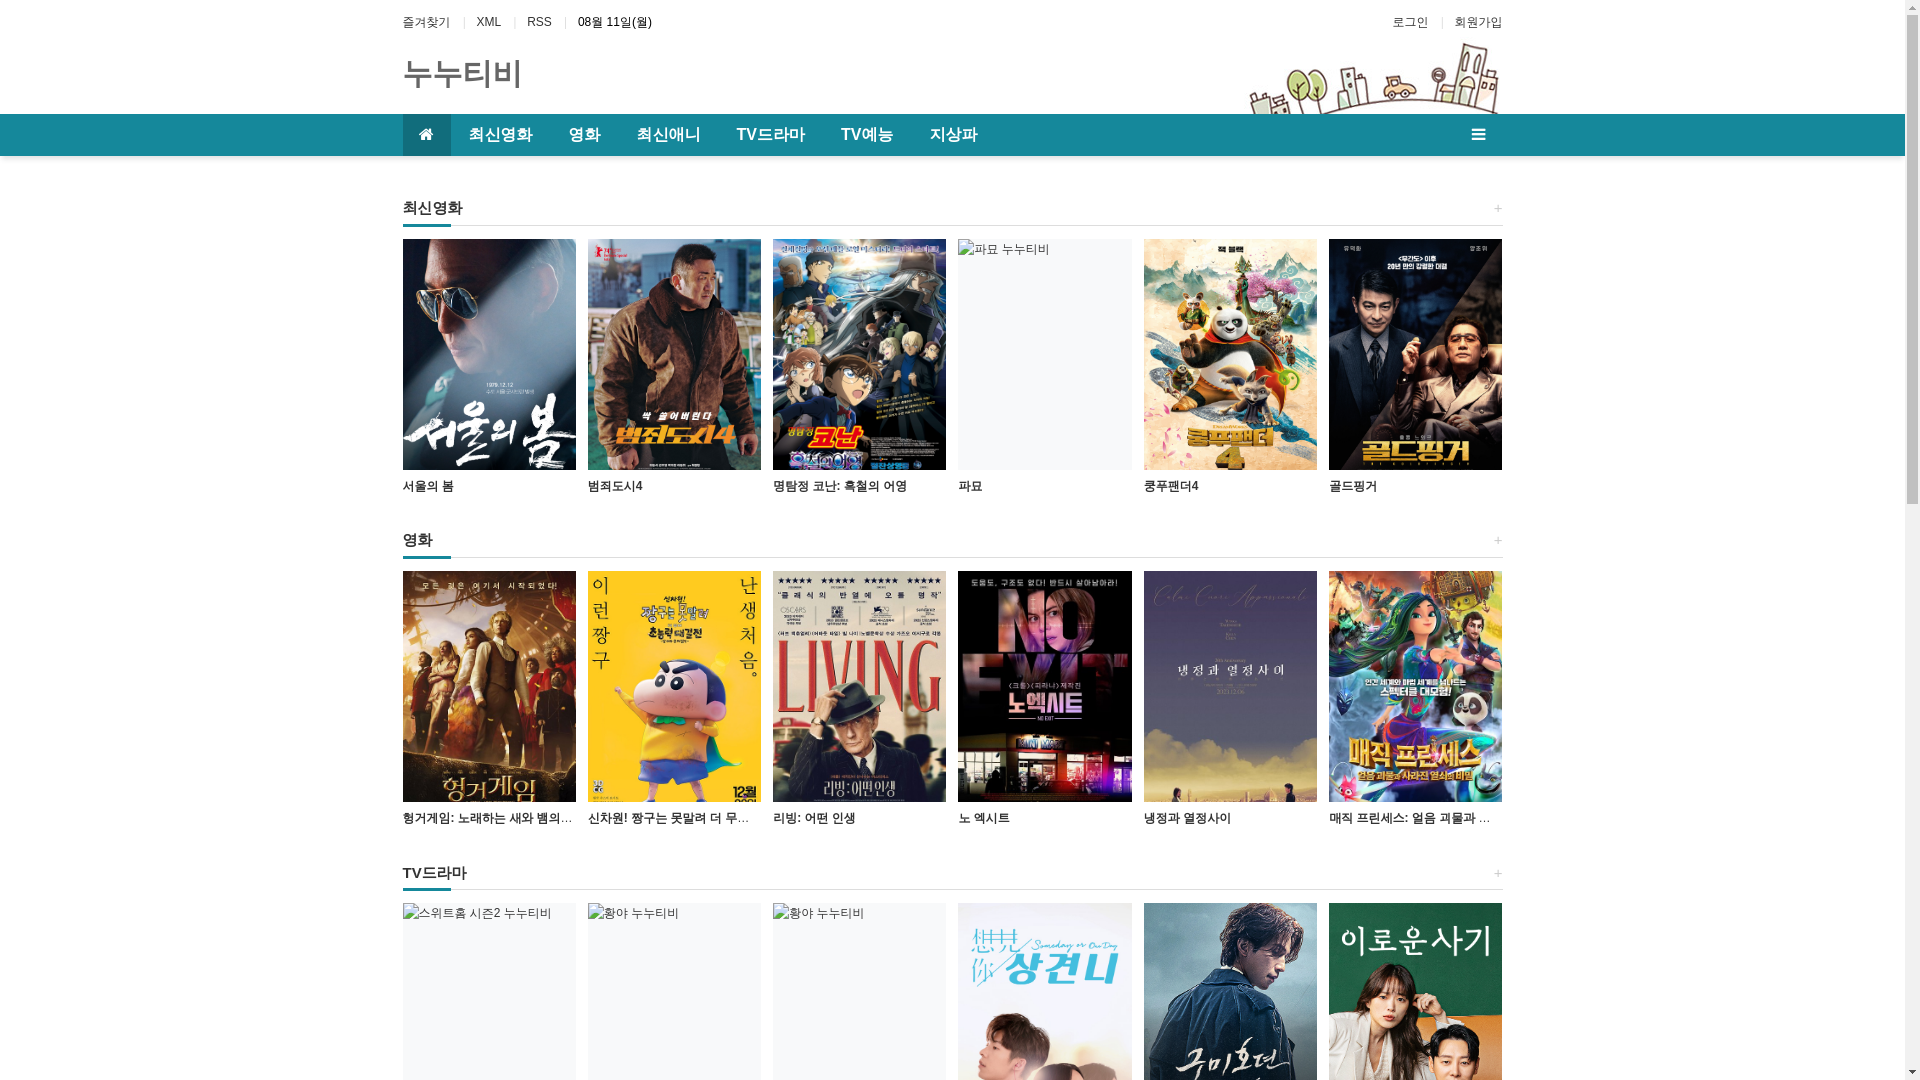Open the 구미호뎐 drama poster

point(1230,991)
